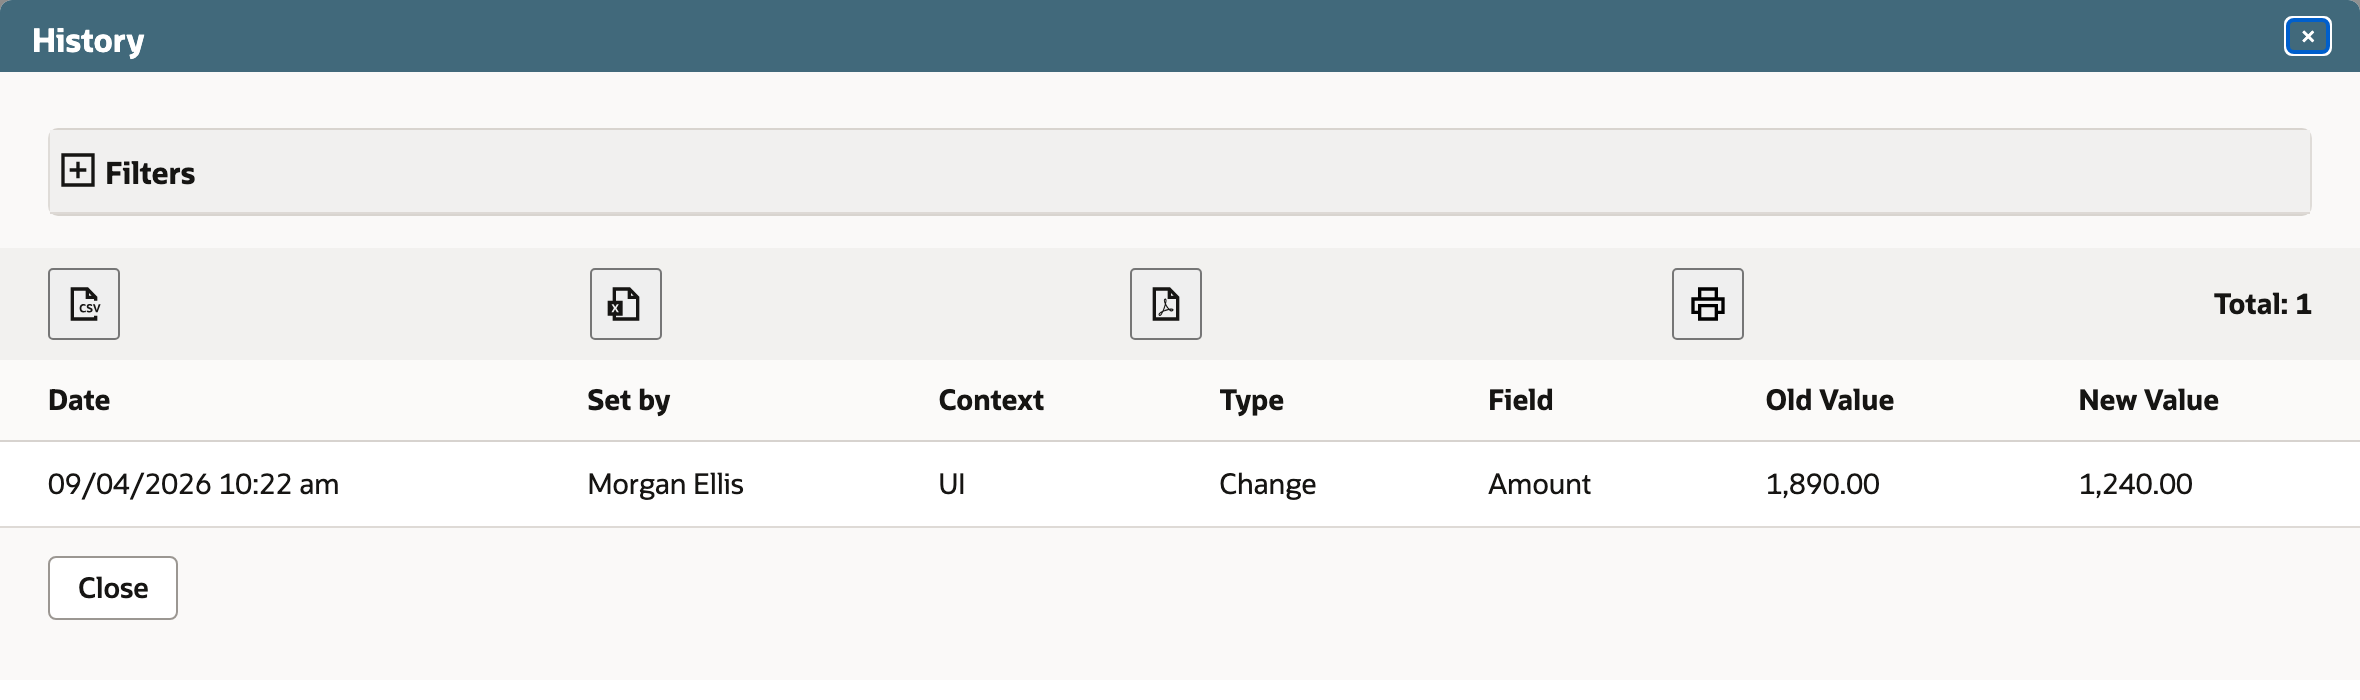
Task: Click the New Value column header
Action: click(x=2148, y=400)
